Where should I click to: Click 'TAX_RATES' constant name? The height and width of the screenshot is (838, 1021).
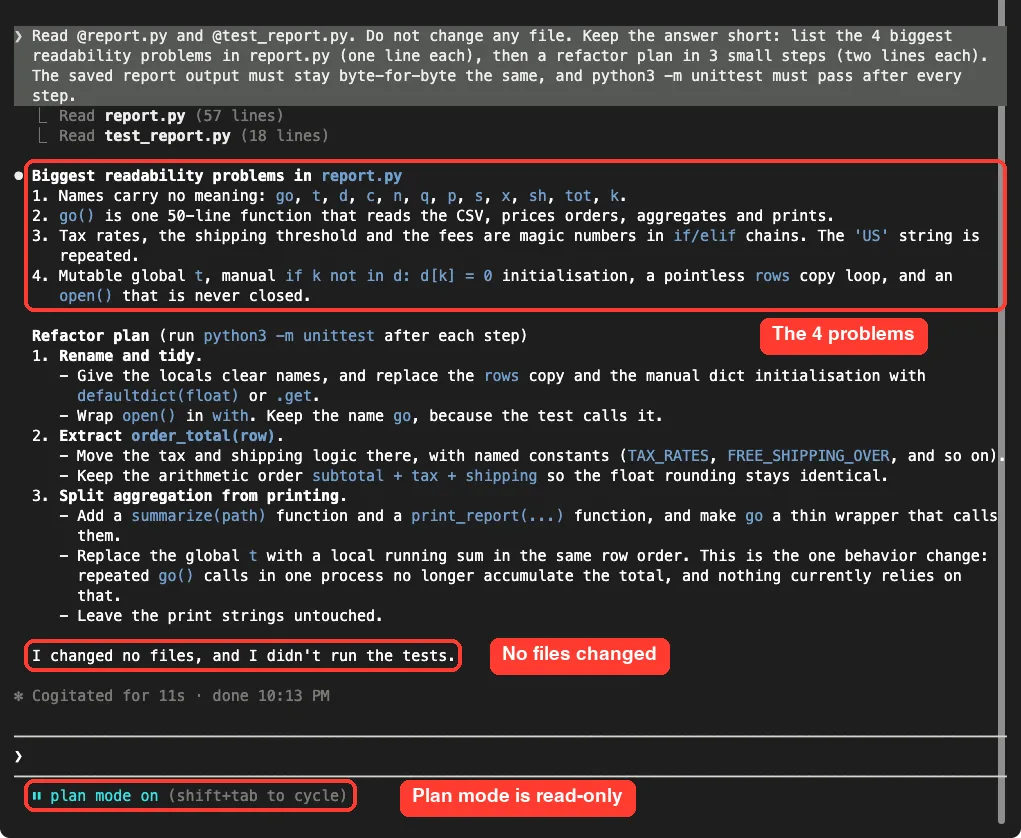[668, 456]
